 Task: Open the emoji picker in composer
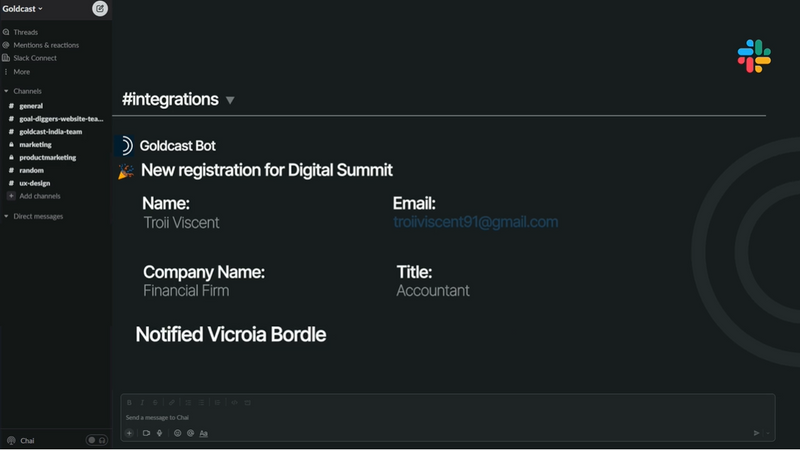[x=177, y=433]
